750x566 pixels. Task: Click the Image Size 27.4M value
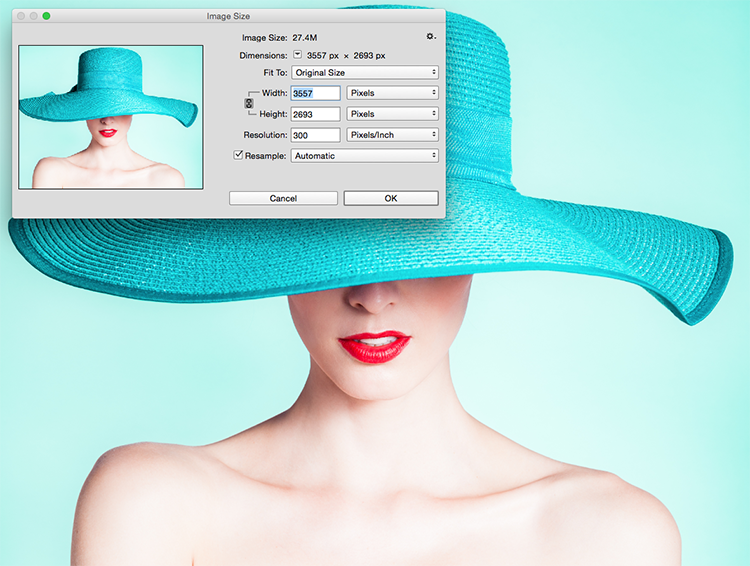click(x=305, y=37)
